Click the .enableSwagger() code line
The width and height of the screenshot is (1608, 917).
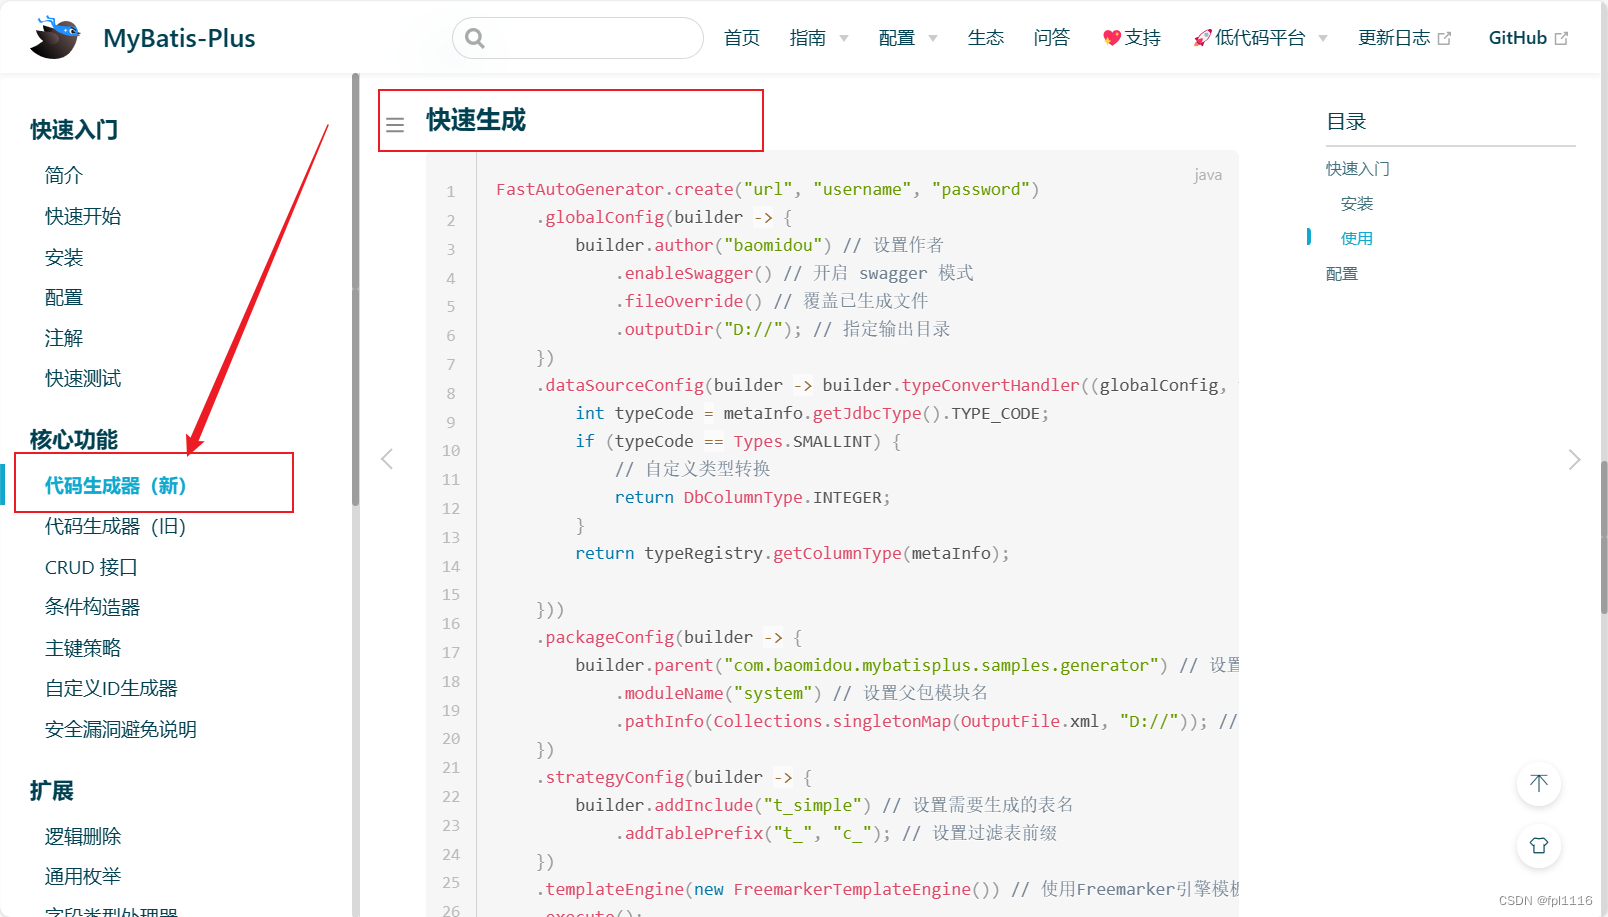pyautogui.click(x=794, y=273)
